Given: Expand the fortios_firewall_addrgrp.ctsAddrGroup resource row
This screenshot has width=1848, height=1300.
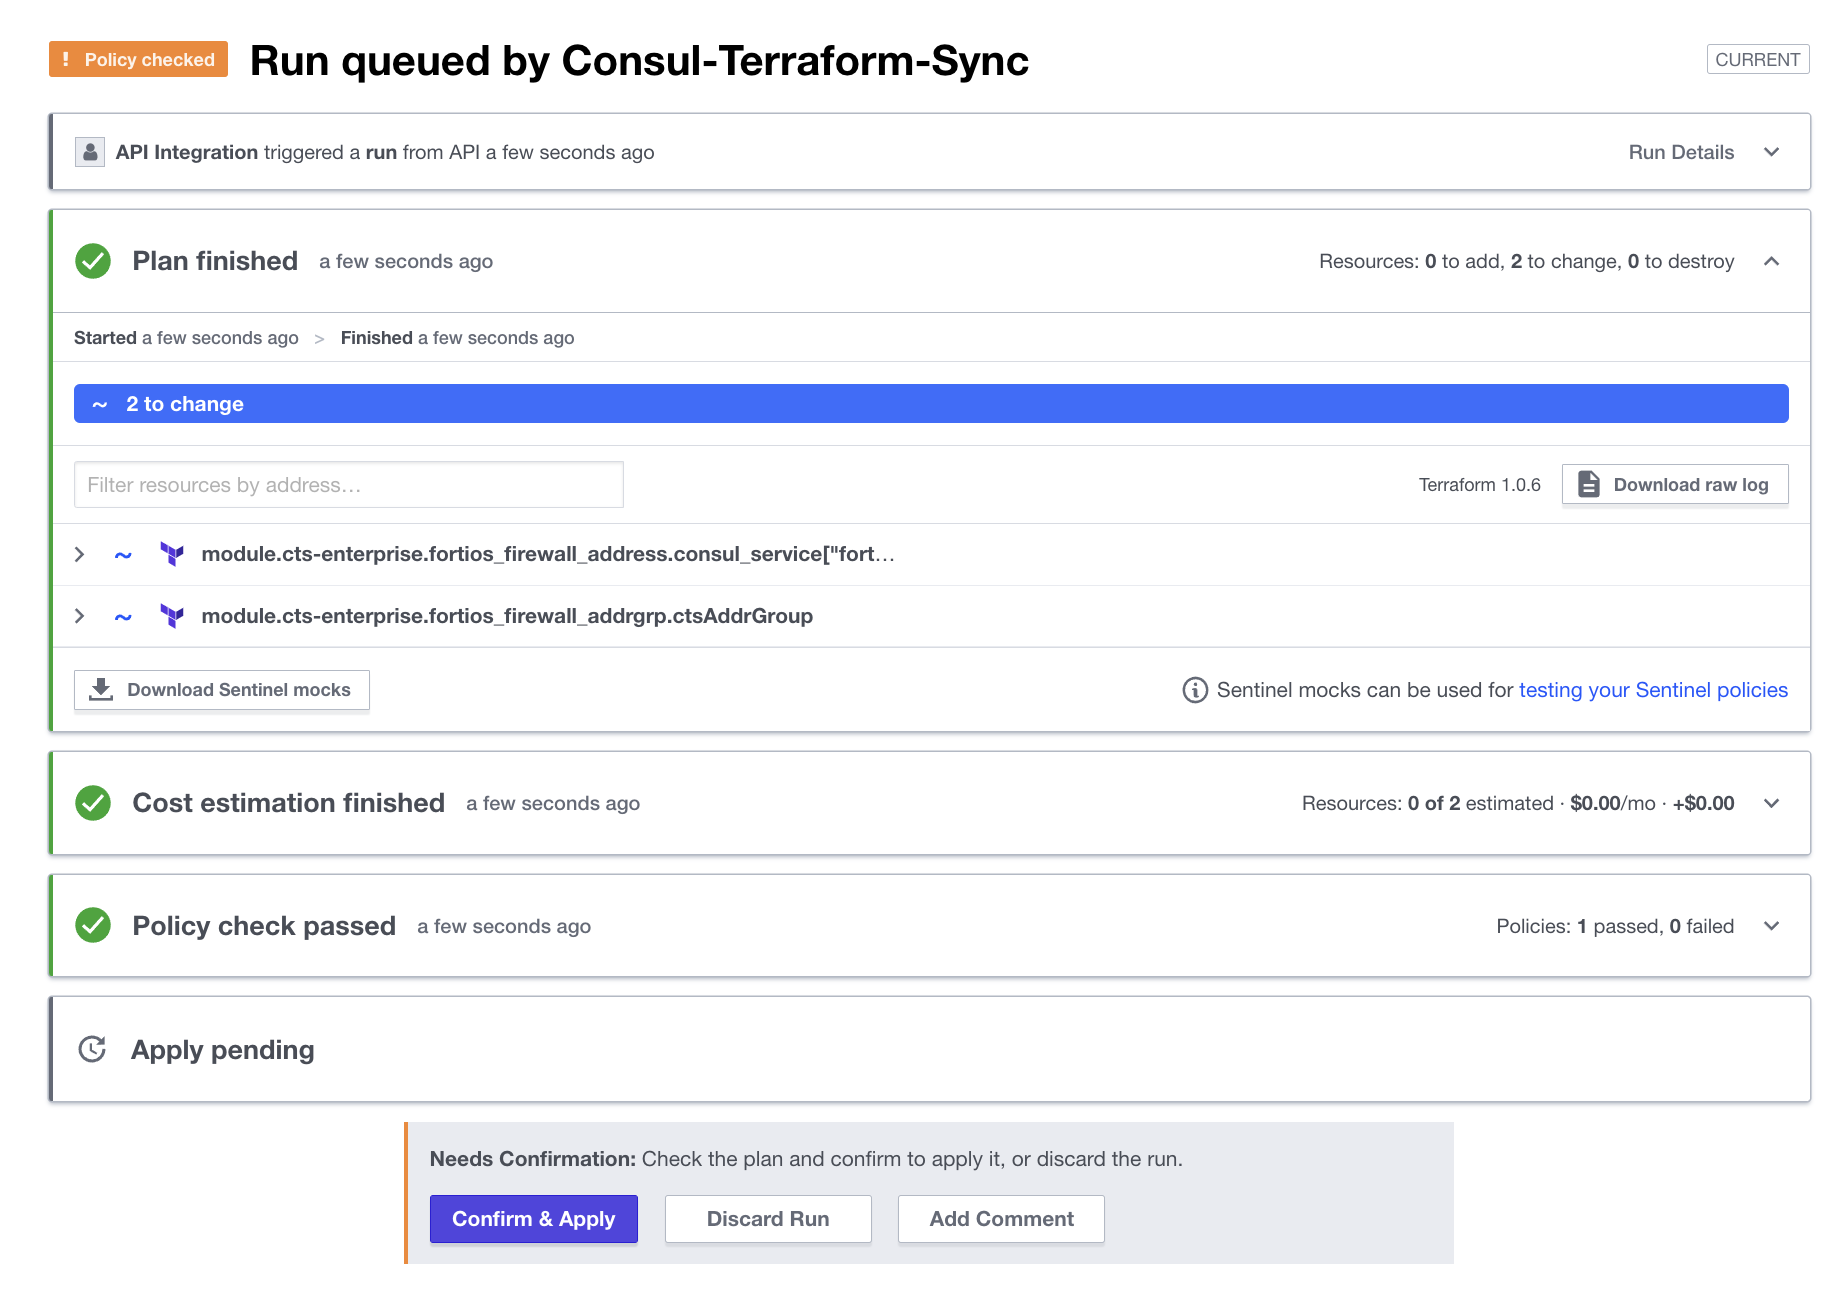Looking at the screenshot, I should point(80,616).
